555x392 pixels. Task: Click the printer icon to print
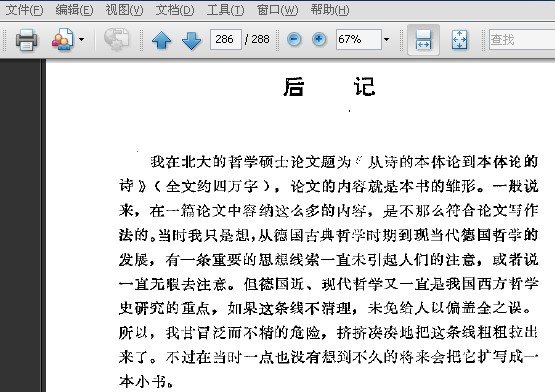tap(27, 40)
